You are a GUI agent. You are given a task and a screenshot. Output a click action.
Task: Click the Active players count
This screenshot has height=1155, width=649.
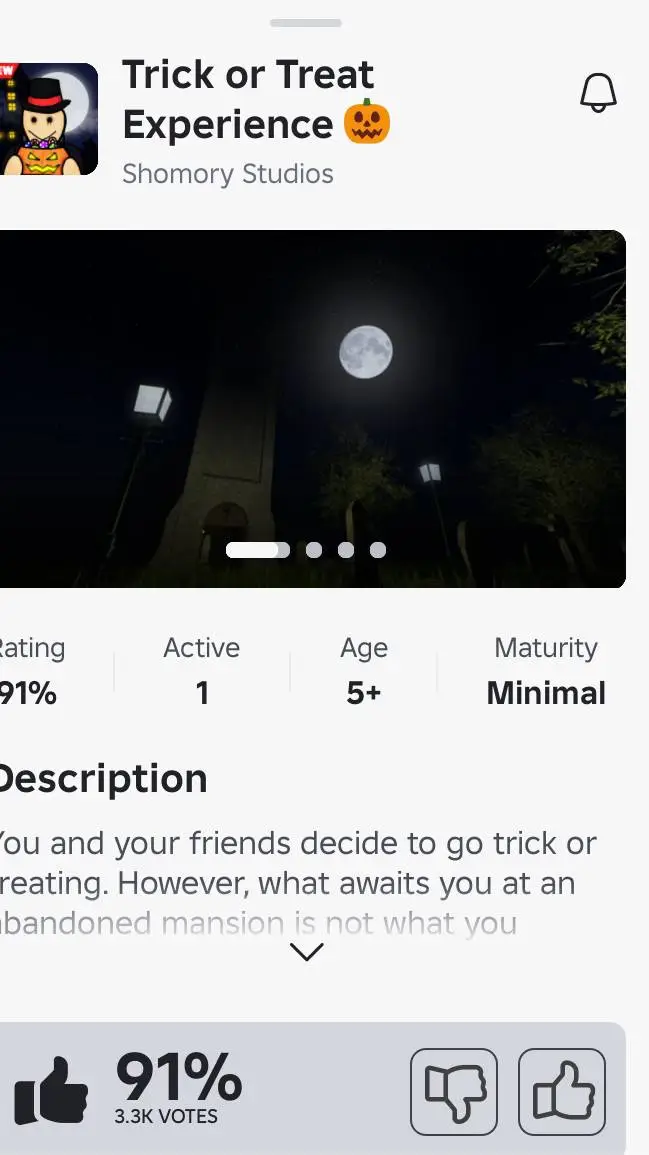pos(201,670)
